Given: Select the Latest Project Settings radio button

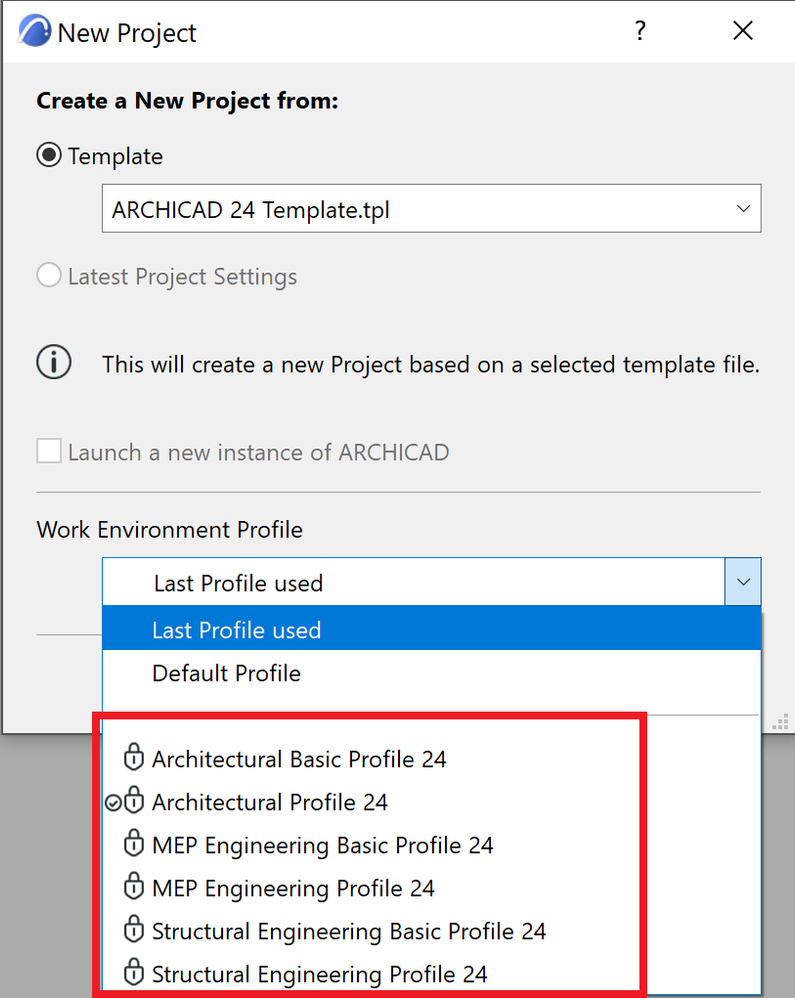Looking at the screenshot, I should coord(49,276).
